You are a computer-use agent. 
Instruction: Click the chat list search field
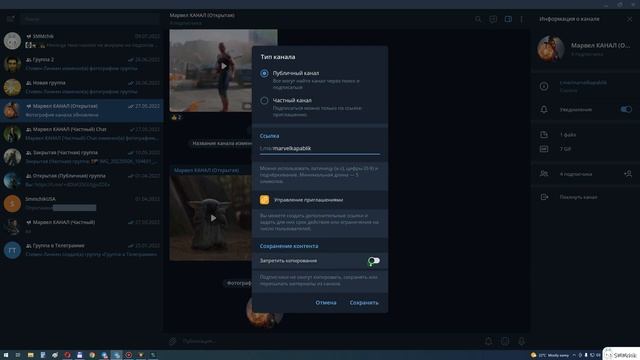(90, 19)
